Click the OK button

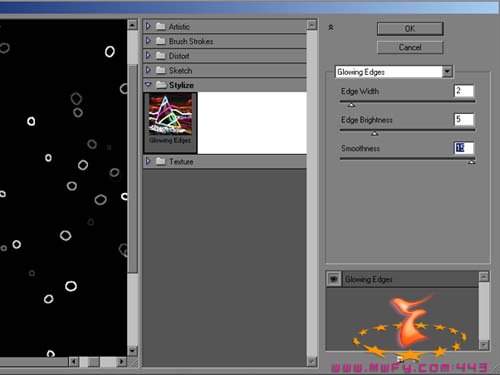[410, 29]
